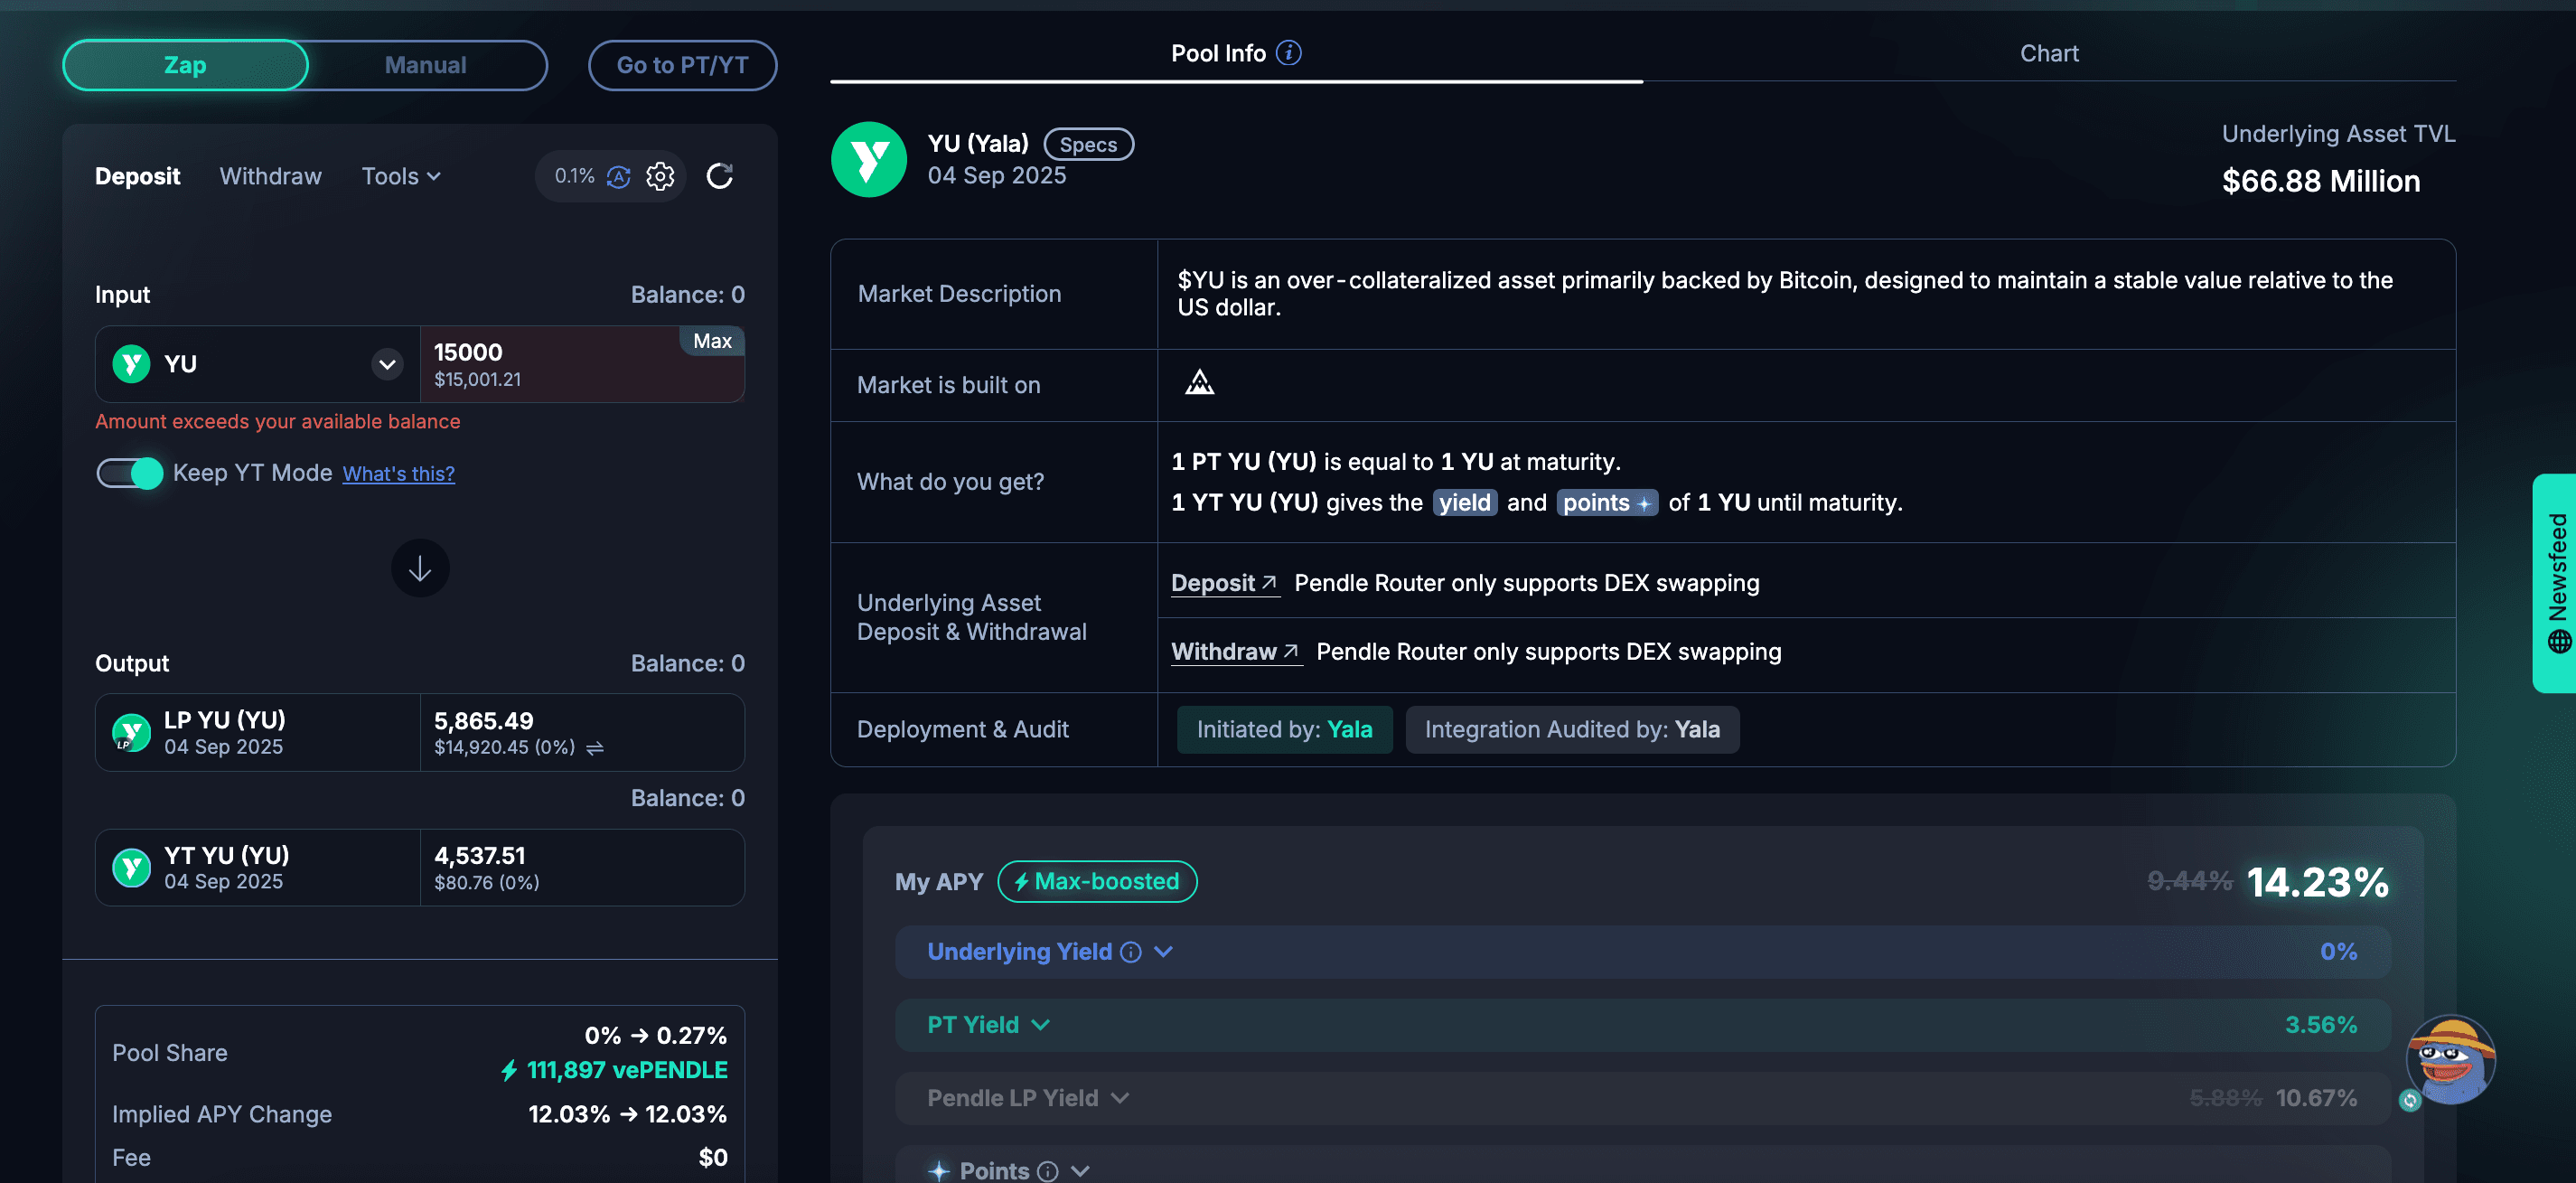Click the Max amount button
The width and height of the screenshot is (2576, 1183).
[712, 341]
